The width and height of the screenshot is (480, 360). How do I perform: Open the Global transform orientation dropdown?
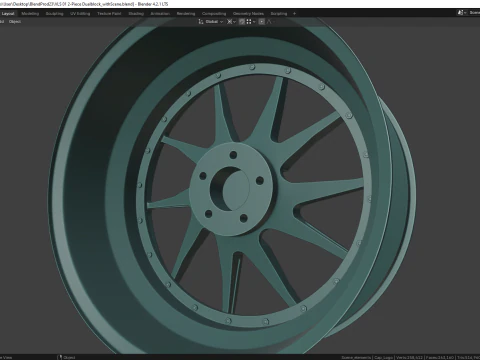pyautogui.click(x=214, y=22)
